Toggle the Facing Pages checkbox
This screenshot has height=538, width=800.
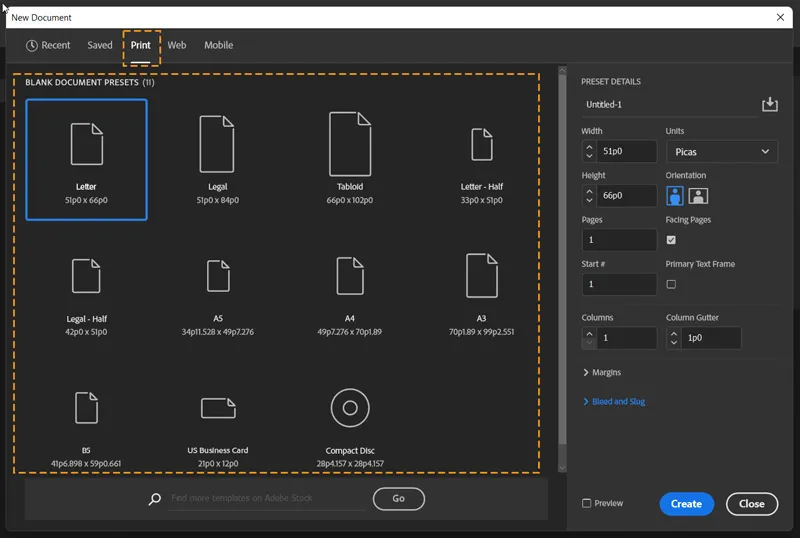[671, 240]
